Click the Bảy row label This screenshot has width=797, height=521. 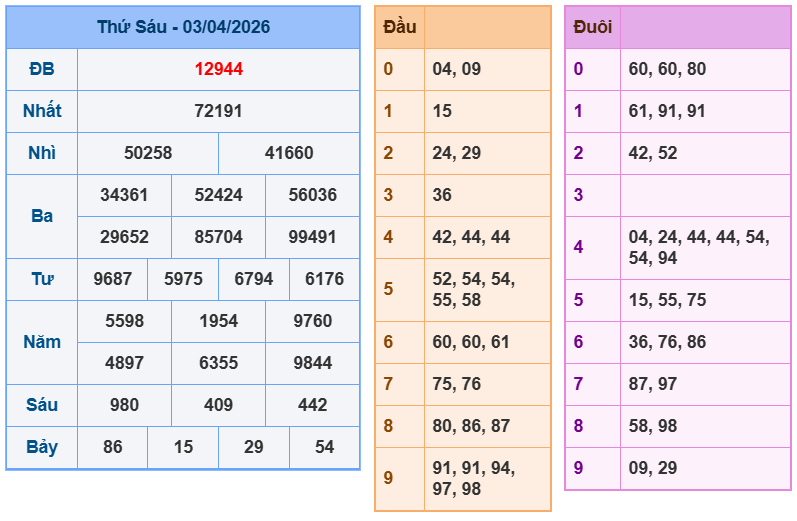click(x=42, y=447)
